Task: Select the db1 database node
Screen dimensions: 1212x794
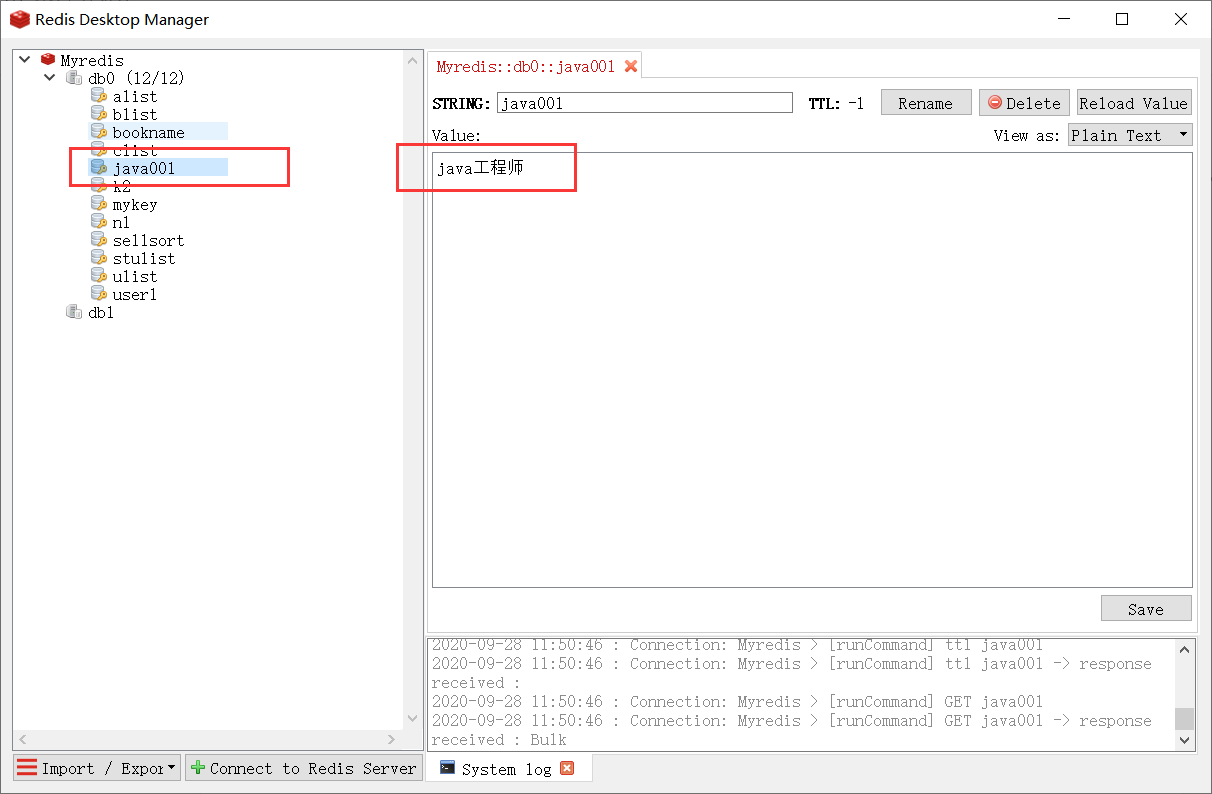Action: click(101, 312)
